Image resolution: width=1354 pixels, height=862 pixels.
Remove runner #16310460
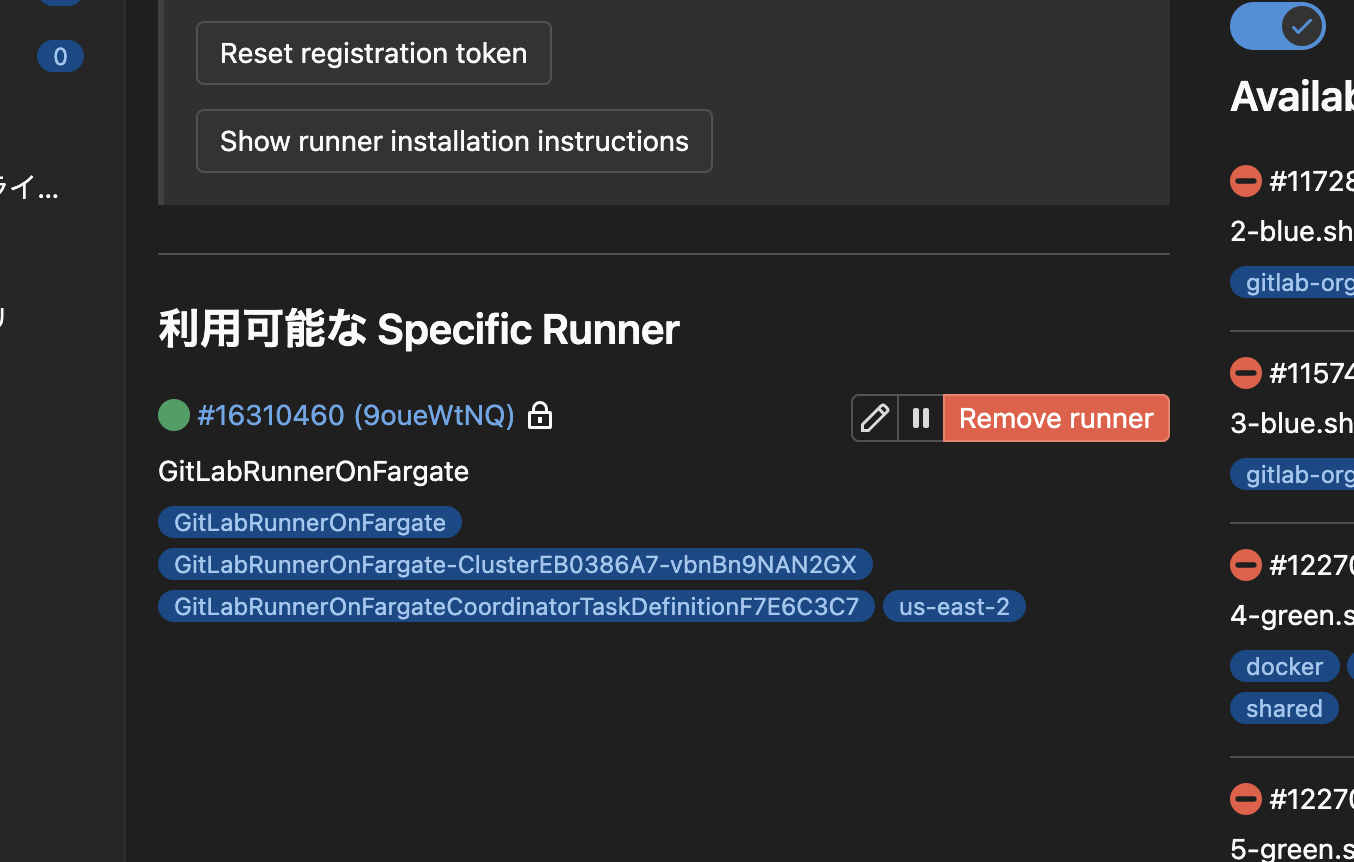point(1056,418)
